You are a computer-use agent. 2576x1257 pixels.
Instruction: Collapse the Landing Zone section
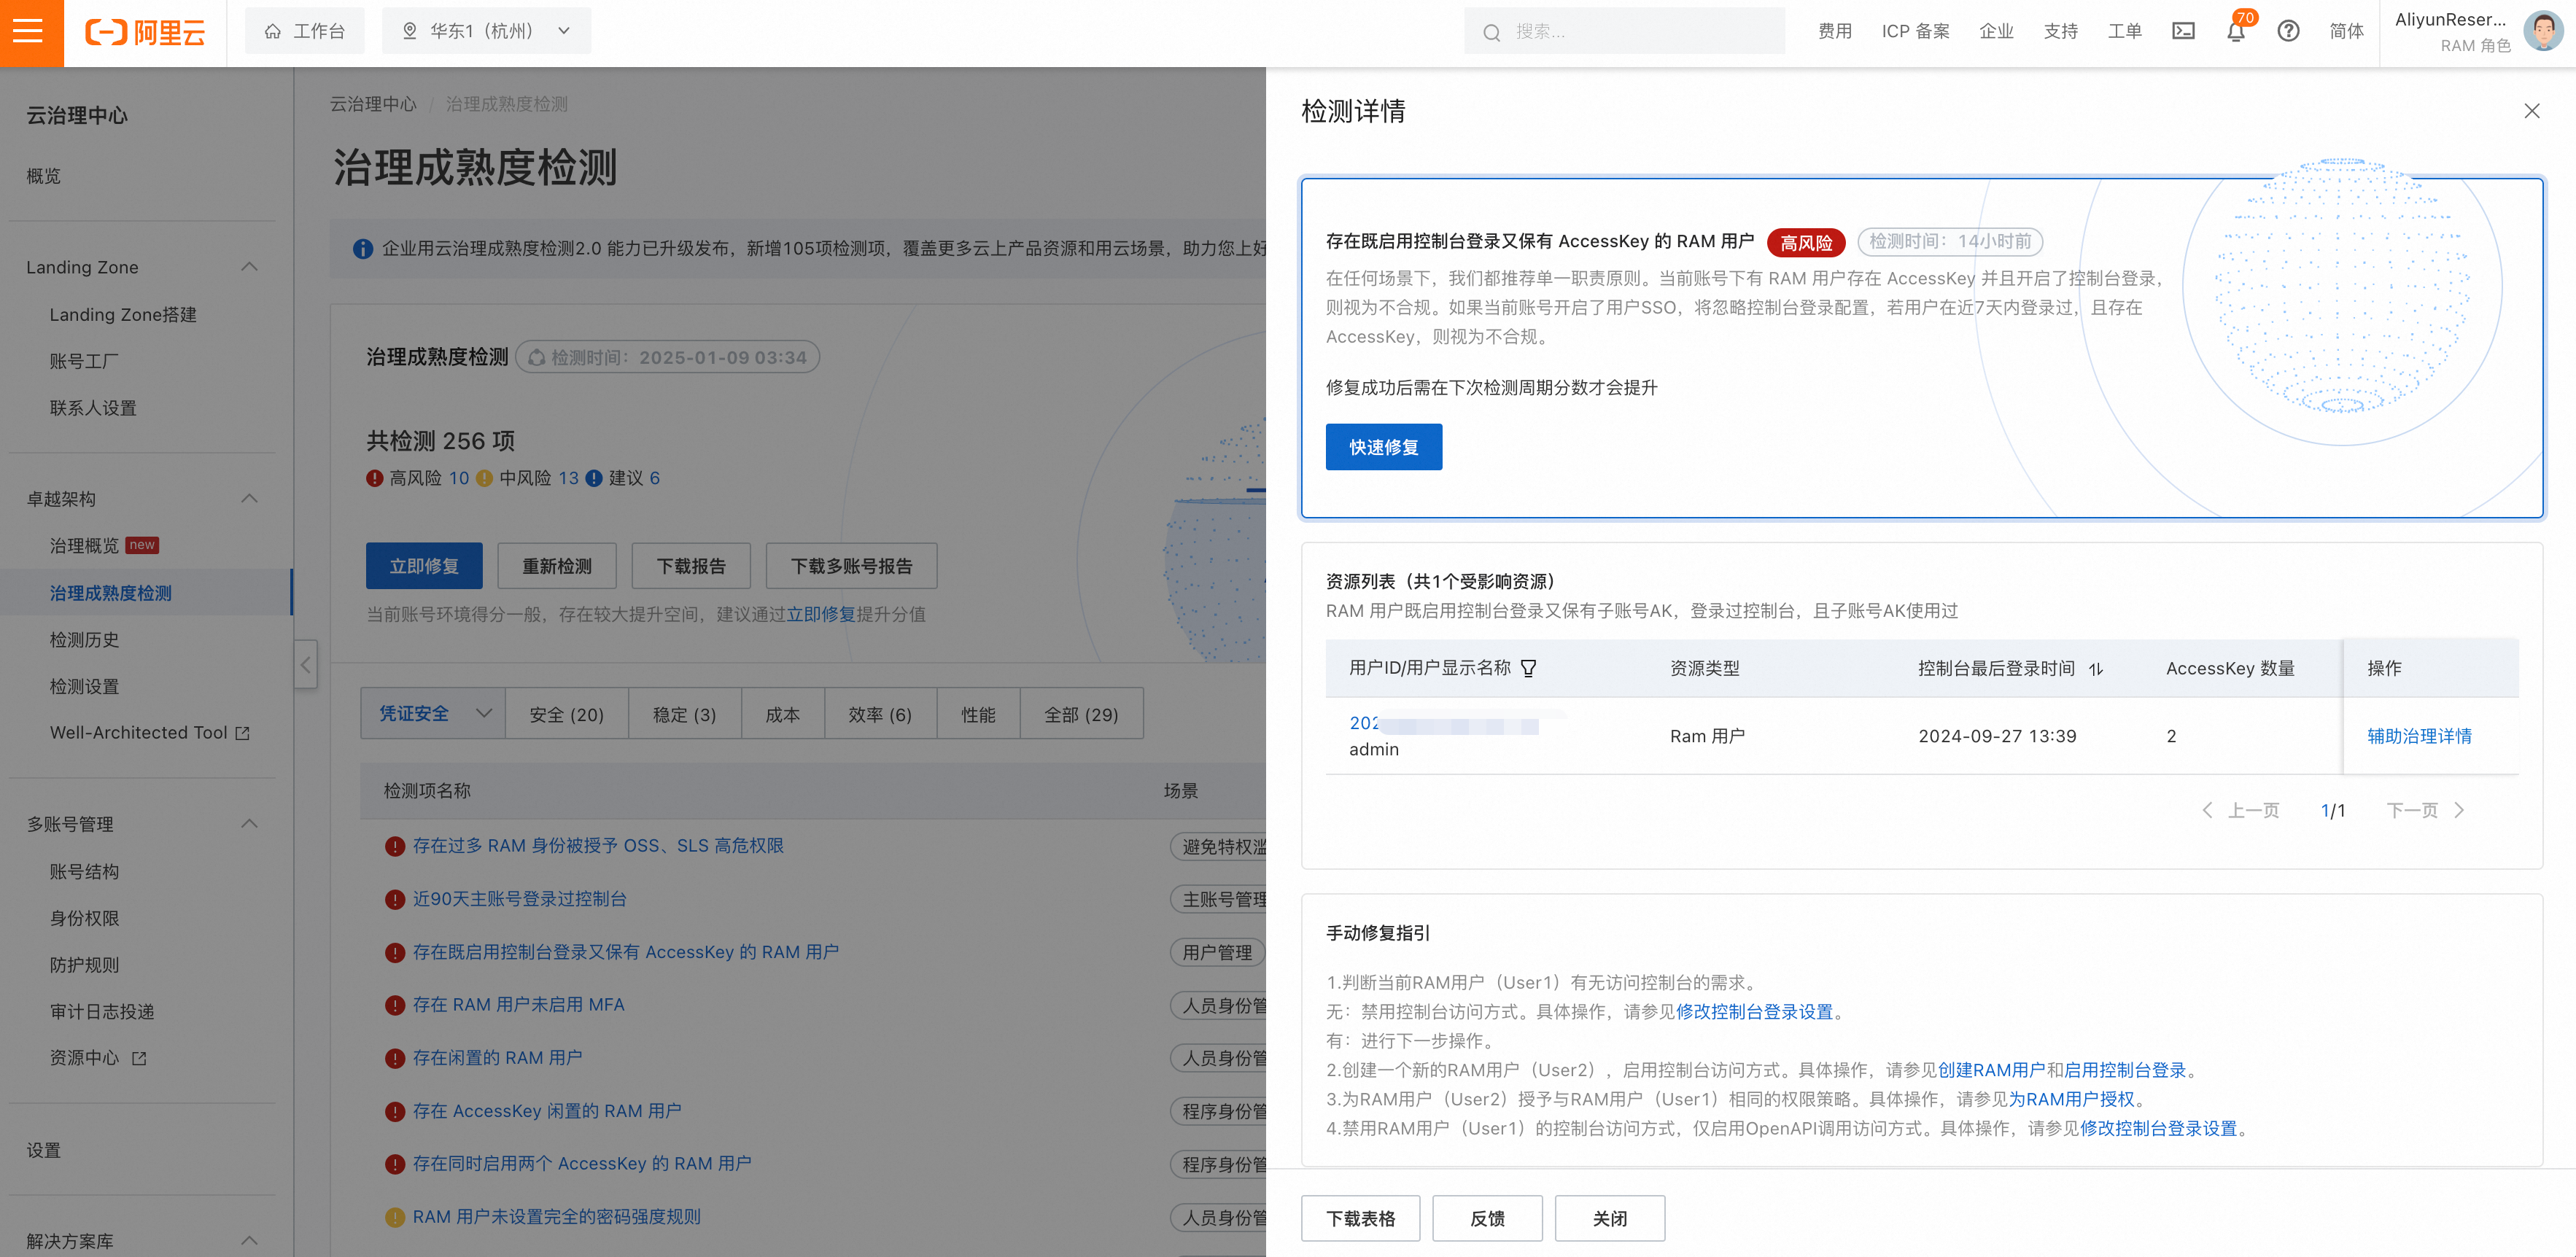point(250,267)
